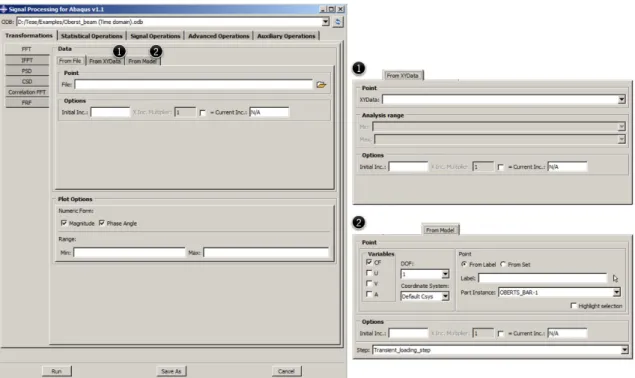Expand the DOF dropdown

[x=445, y=274]
